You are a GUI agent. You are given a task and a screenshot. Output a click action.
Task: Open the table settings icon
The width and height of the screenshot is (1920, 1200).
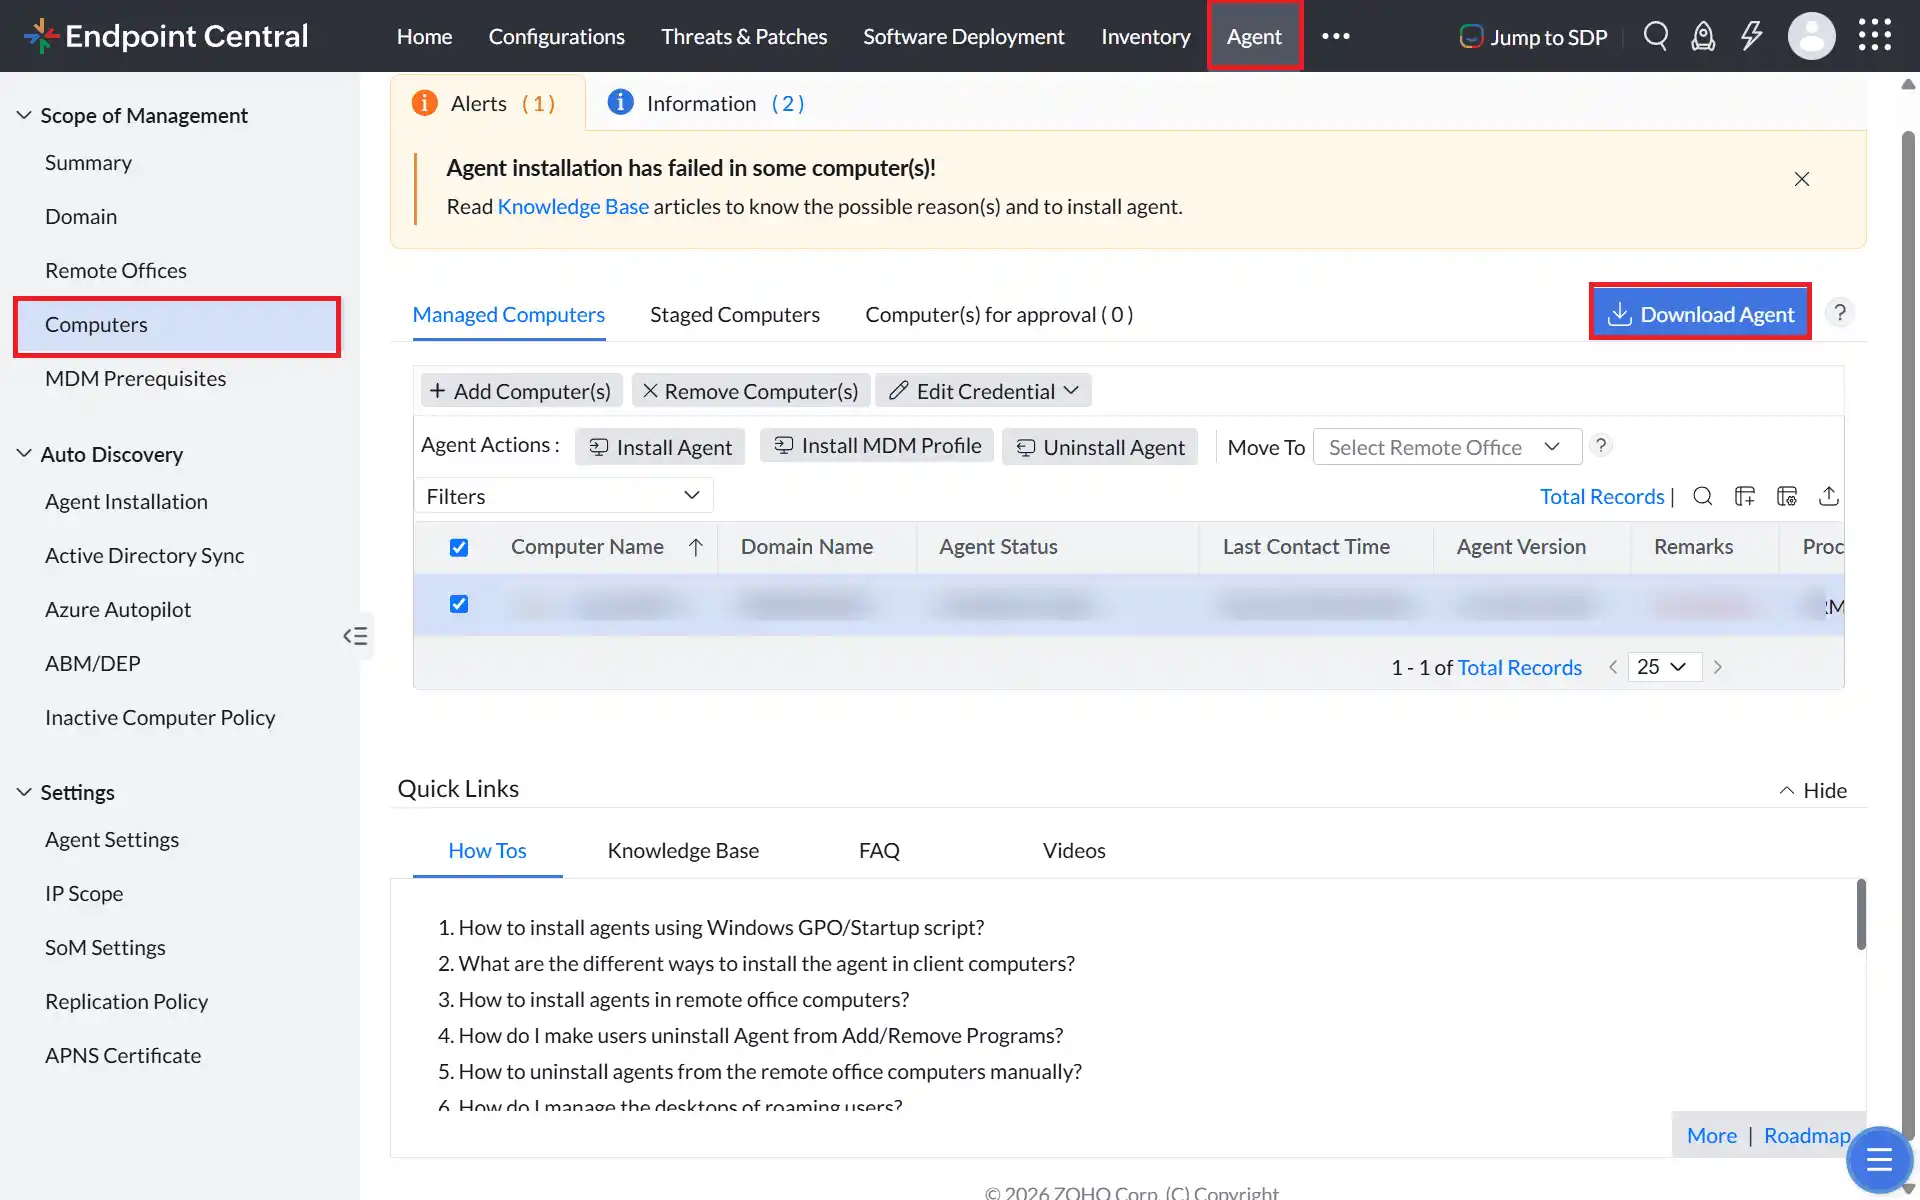[x=1787, y=496]
